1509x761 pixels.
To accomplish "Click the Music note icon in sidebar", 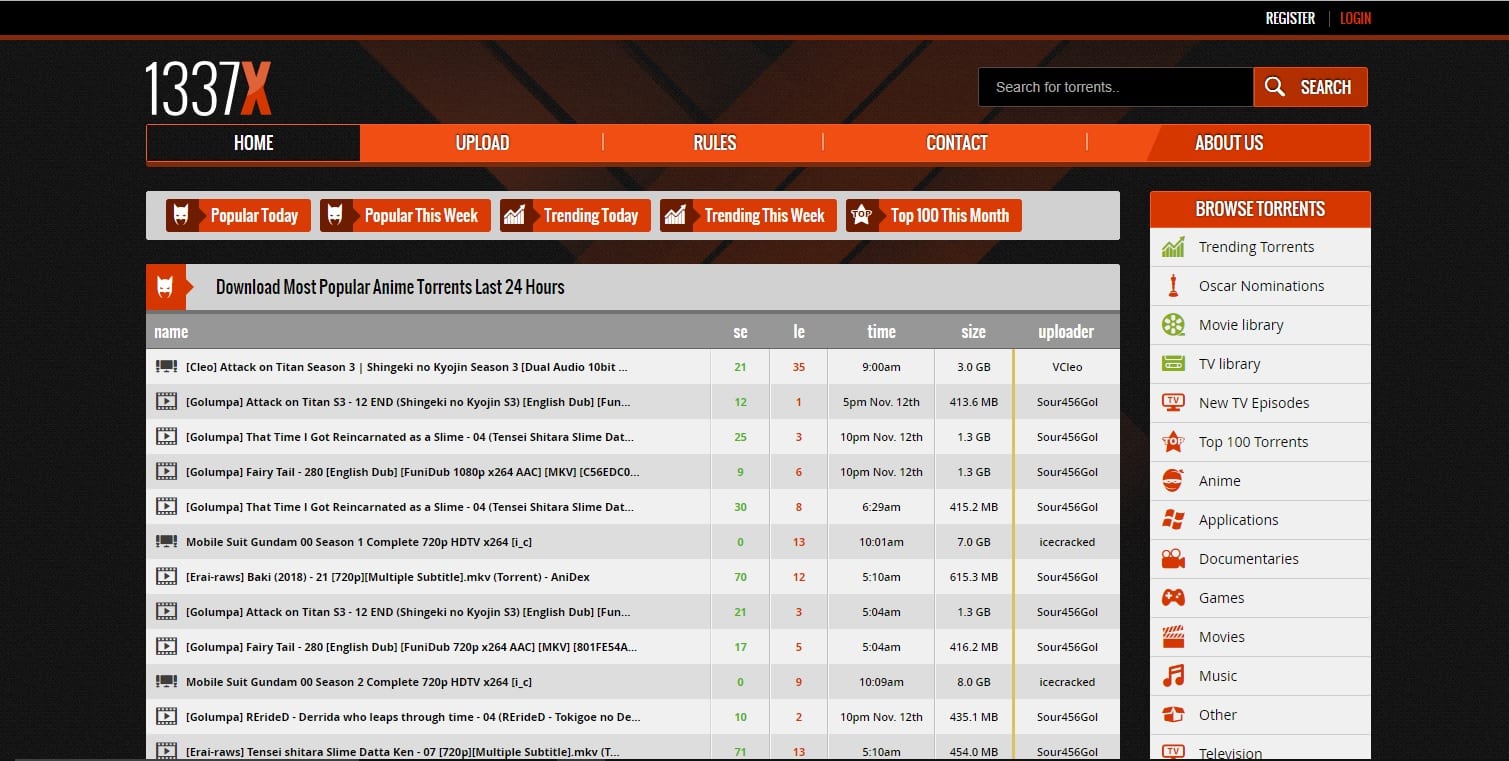I will point(1173,676).
